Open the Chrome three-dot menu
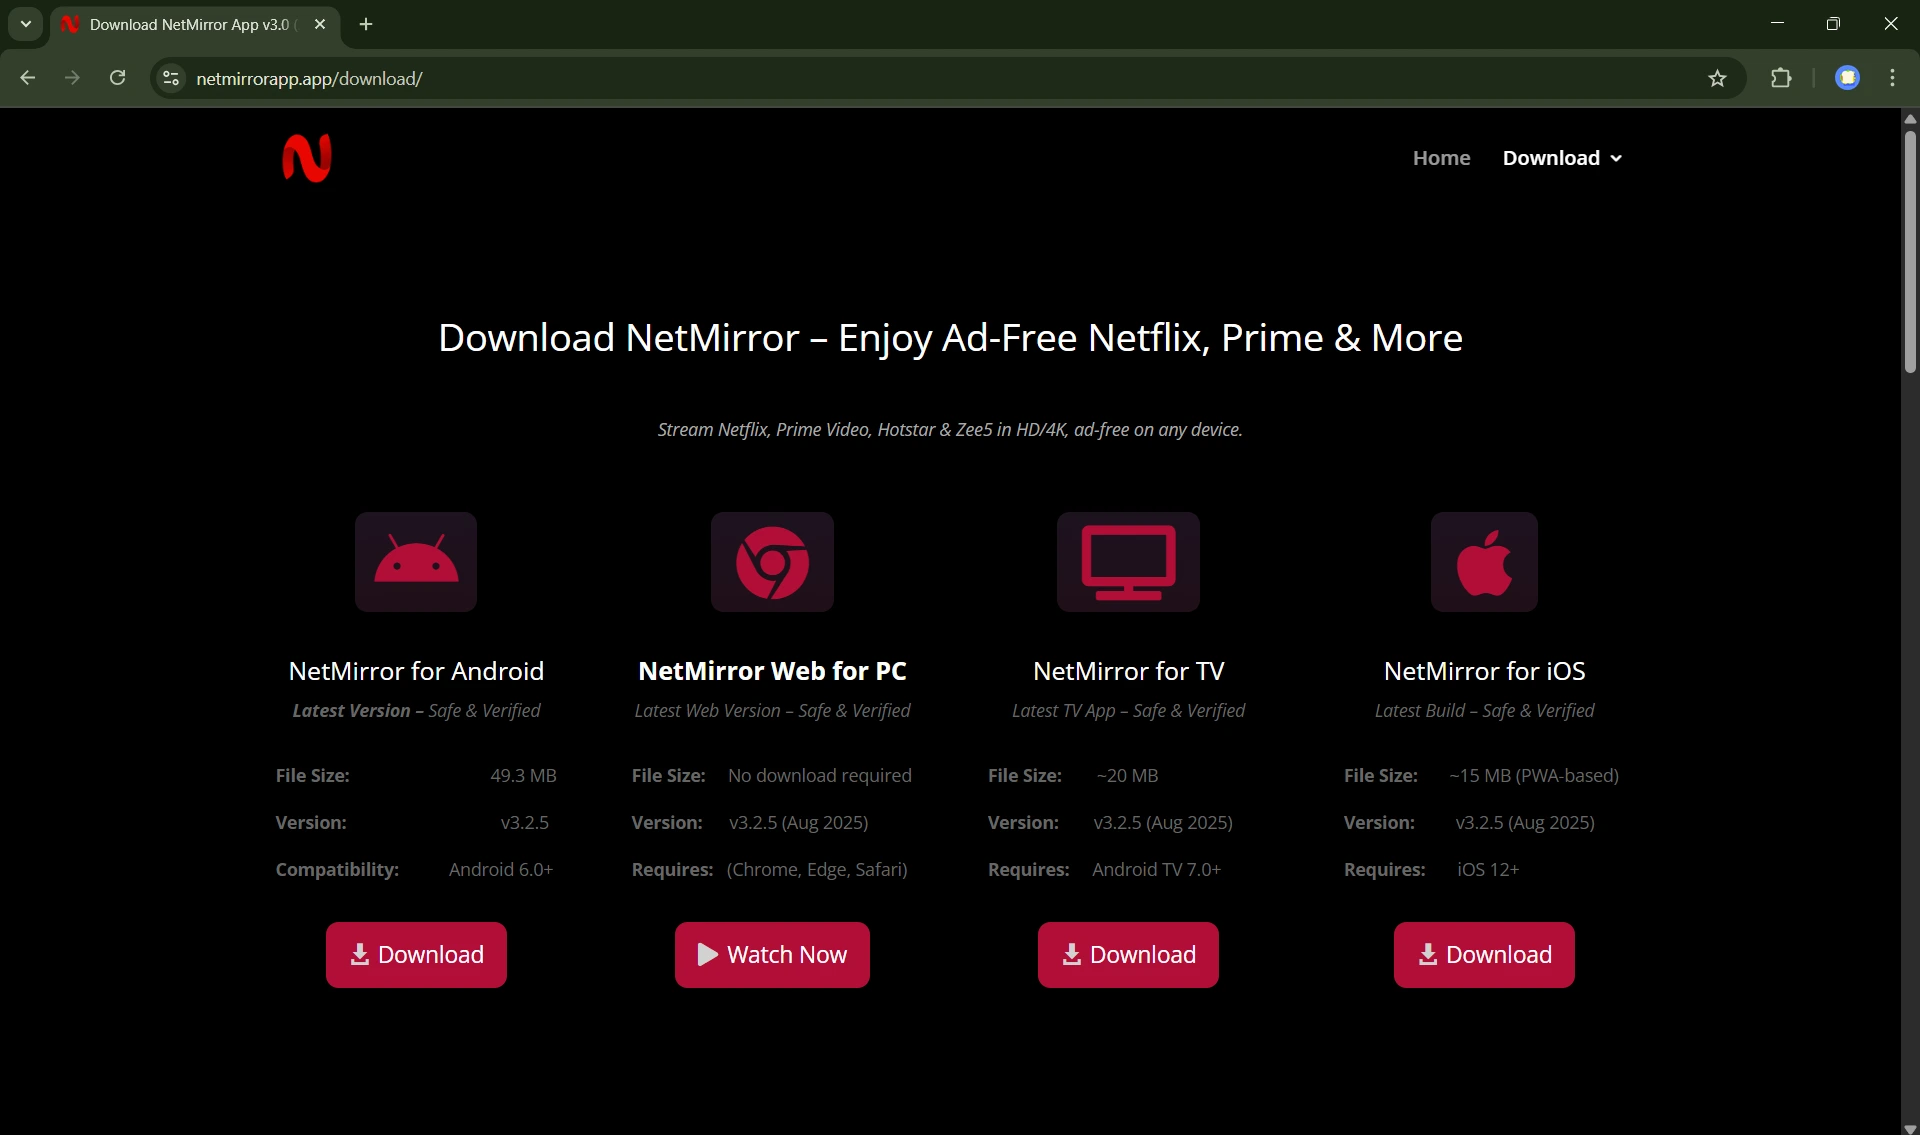The height and width of the screenshot is (1135, 1920). tap(1892, 78)
